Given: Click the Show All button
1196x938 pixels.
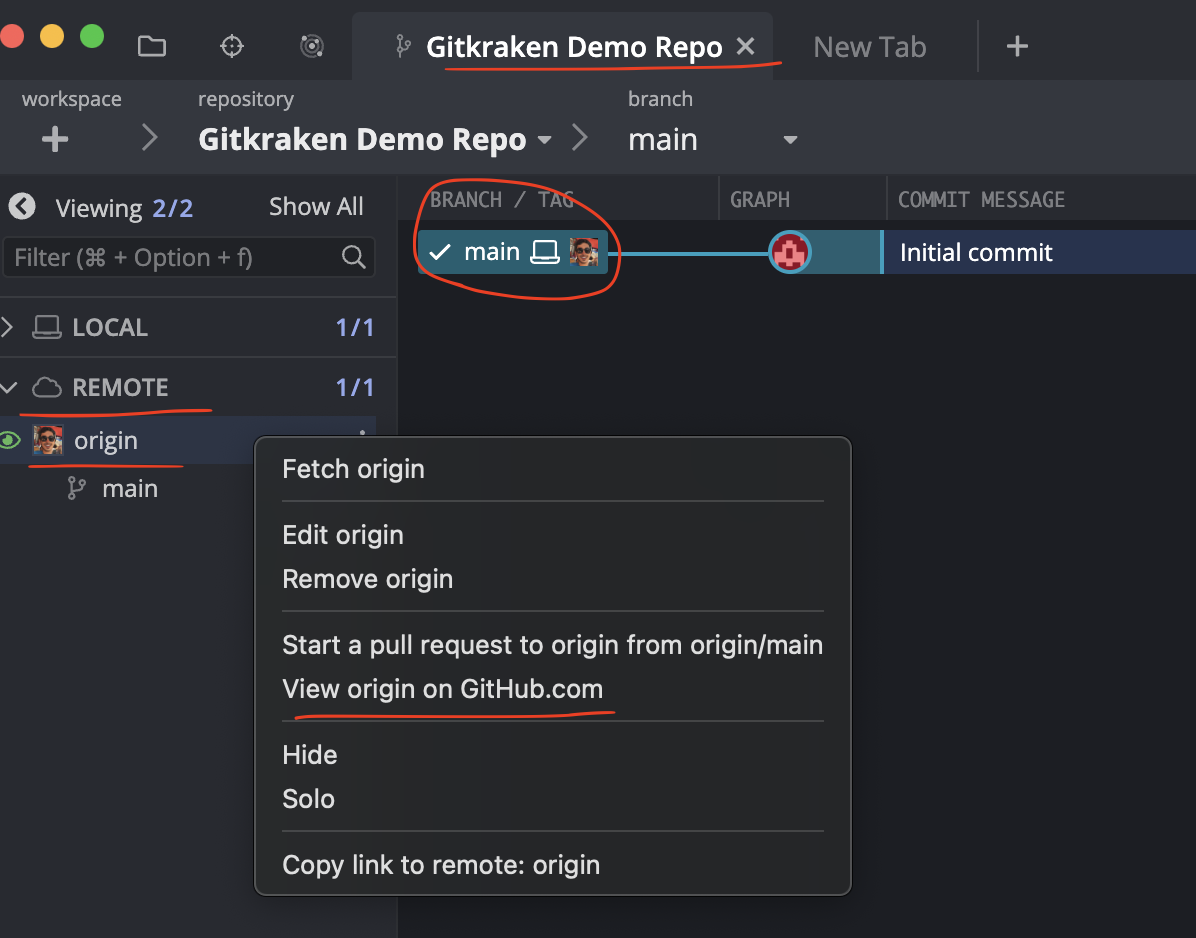Looking at the screenshot, I should (316, 207).
